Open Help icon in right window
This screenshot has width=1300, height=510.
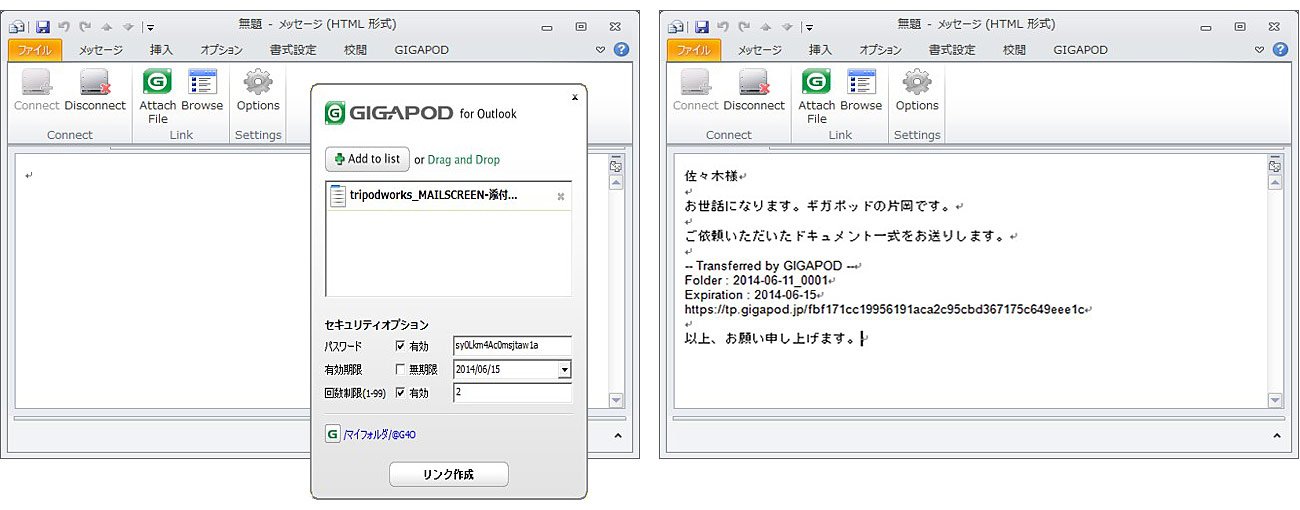tap(1280, 49)
